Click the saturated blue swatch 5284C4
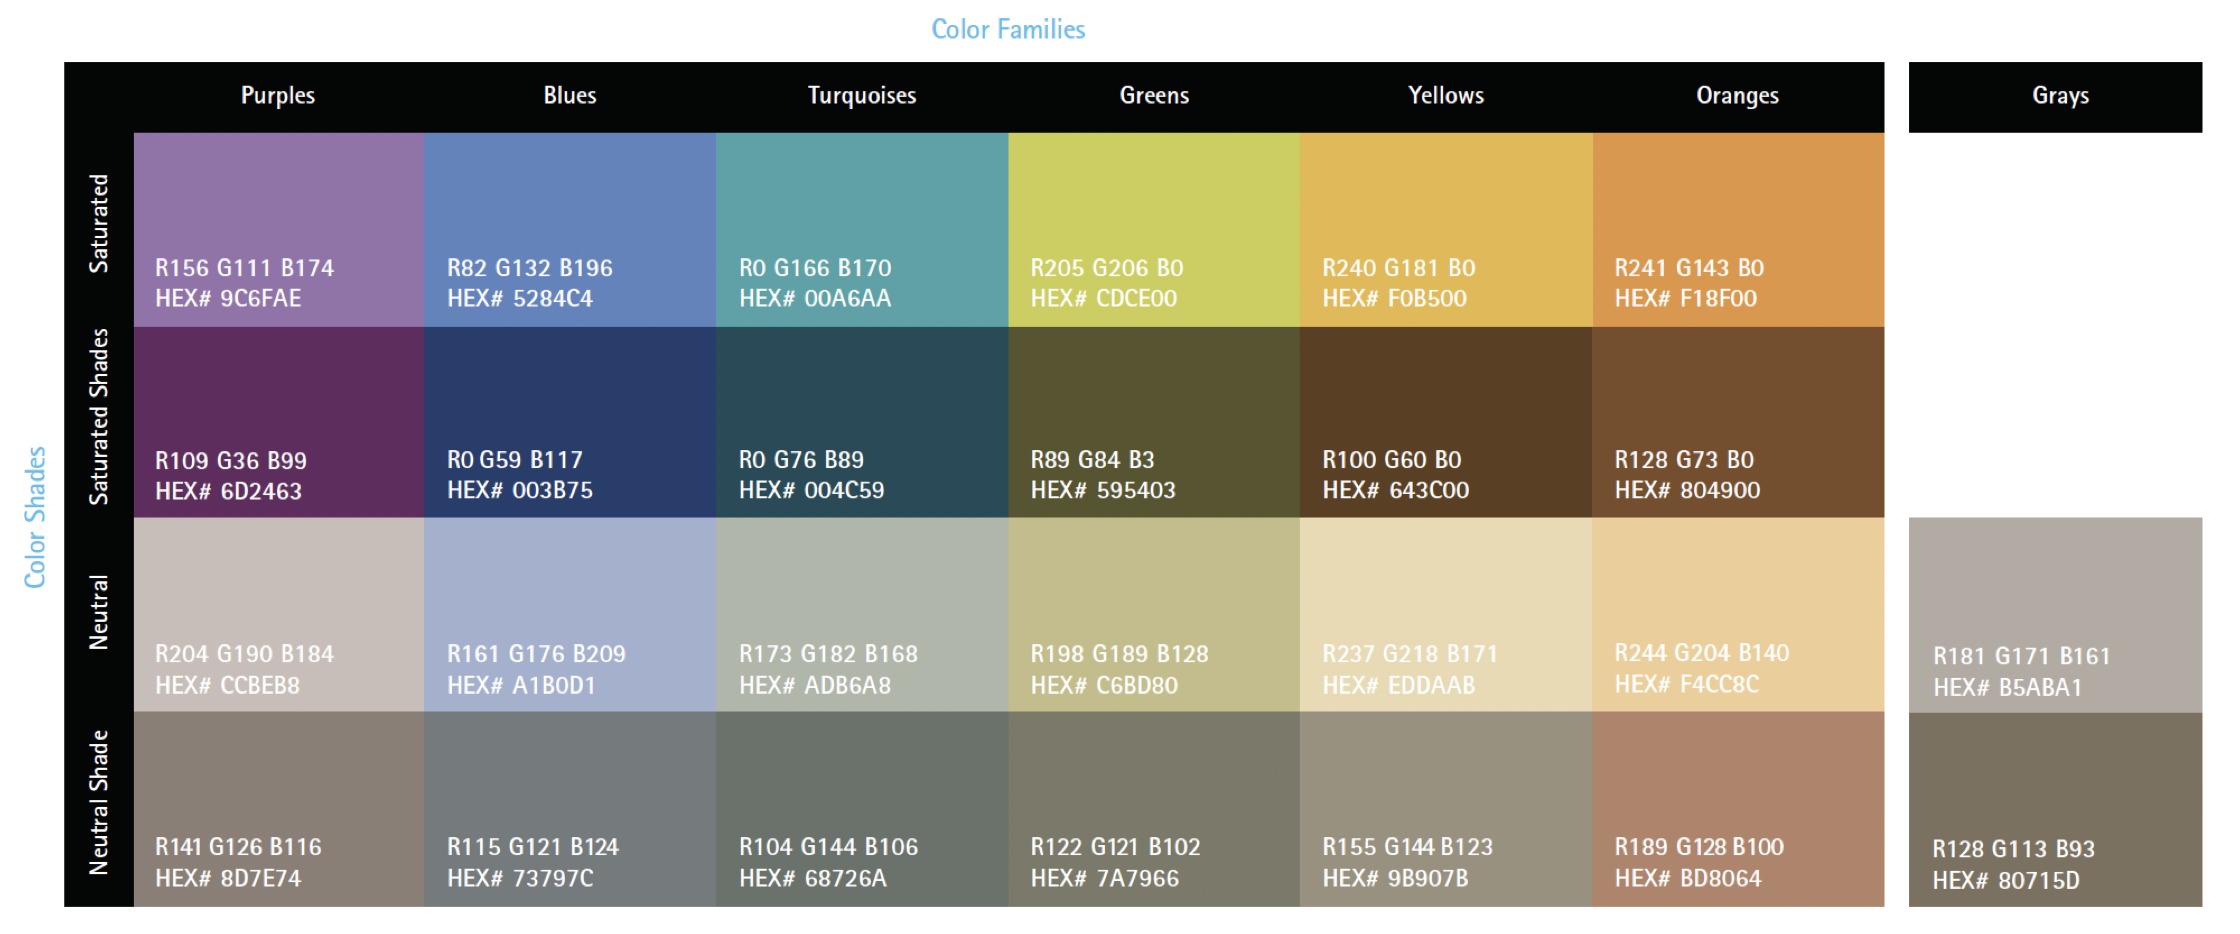 pos(569,229)
